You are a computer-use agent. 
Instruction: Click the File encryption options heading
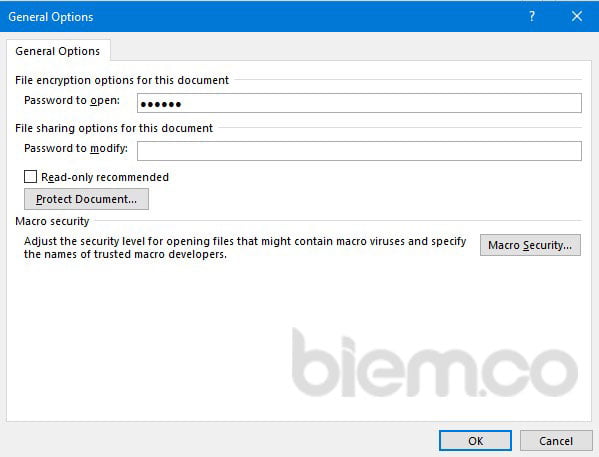(x=122, y=80)
